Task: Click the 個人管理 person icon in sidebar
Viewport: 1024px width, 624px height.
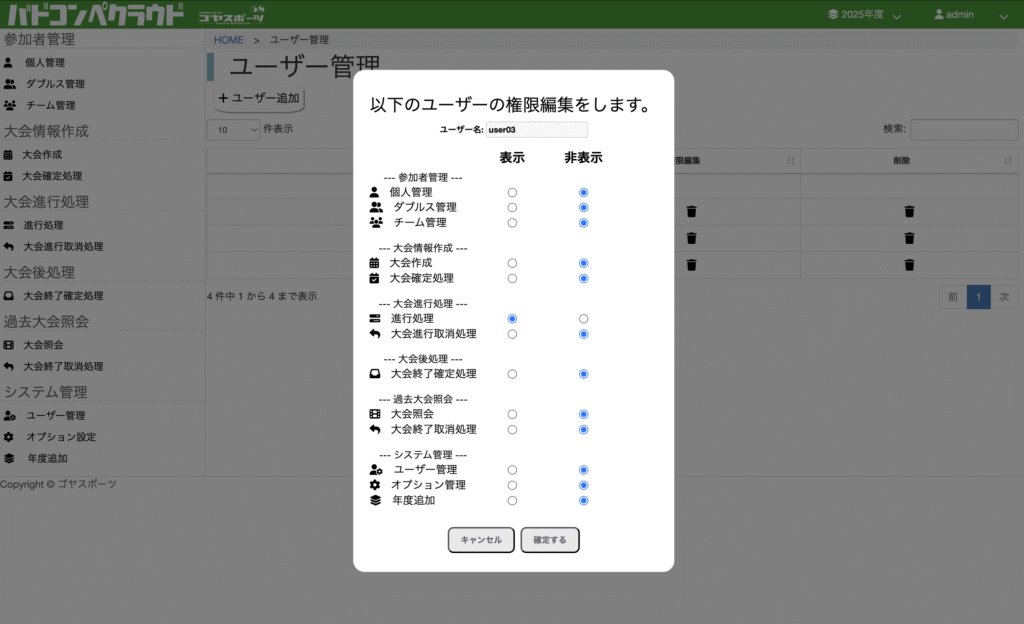Action: [x=9, y=62]
